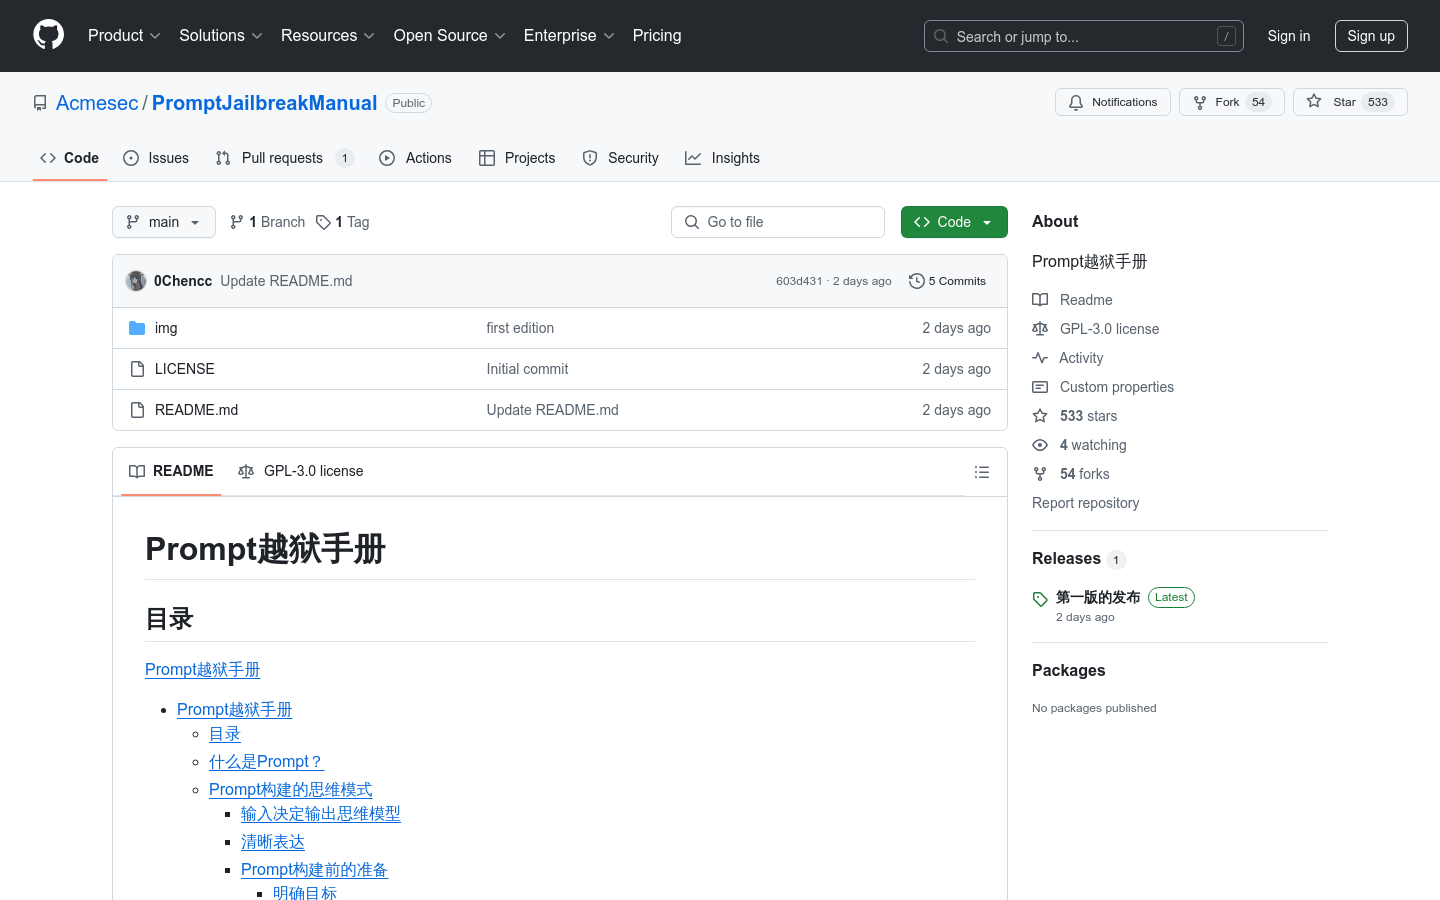
Task: Focus the Search or jump to field
Action: coord(1084,36)
